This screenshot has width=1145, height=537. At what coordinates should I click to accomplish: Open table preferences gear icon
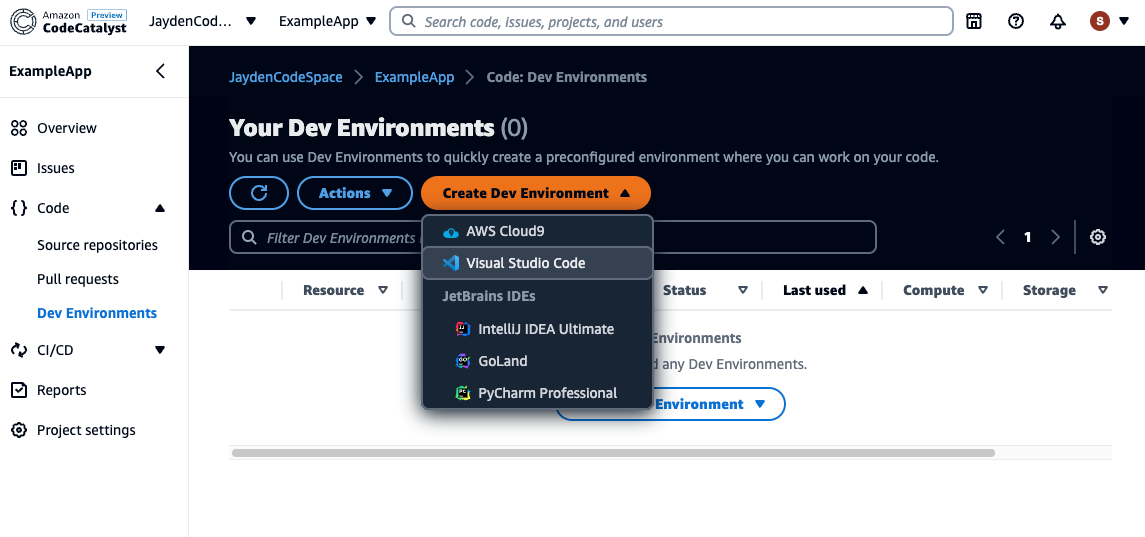(1098, 237)
